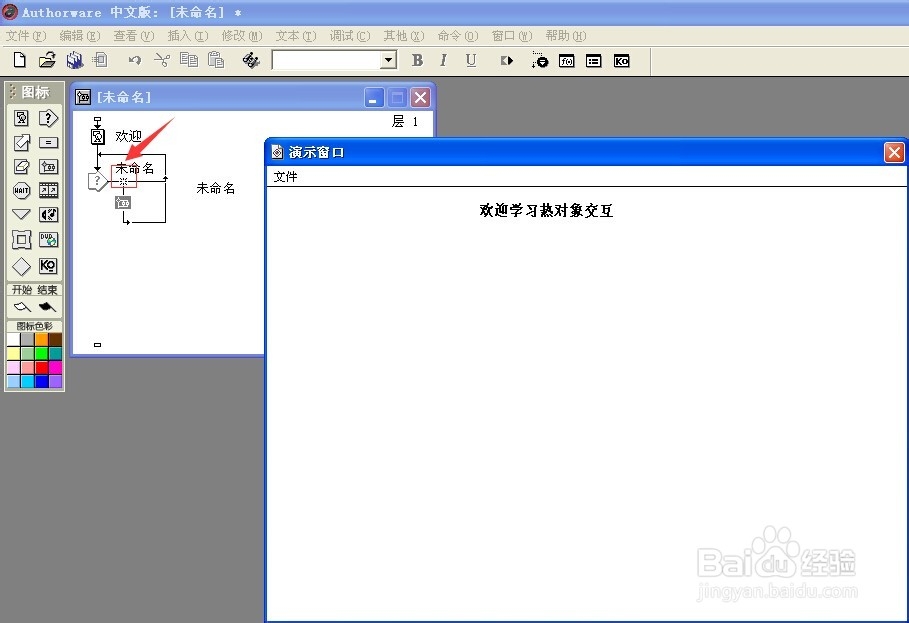The width and height of the screenshot is (909, 623).
Task: Open the 文件 menu in the presentation window
Action: [285, 177]
